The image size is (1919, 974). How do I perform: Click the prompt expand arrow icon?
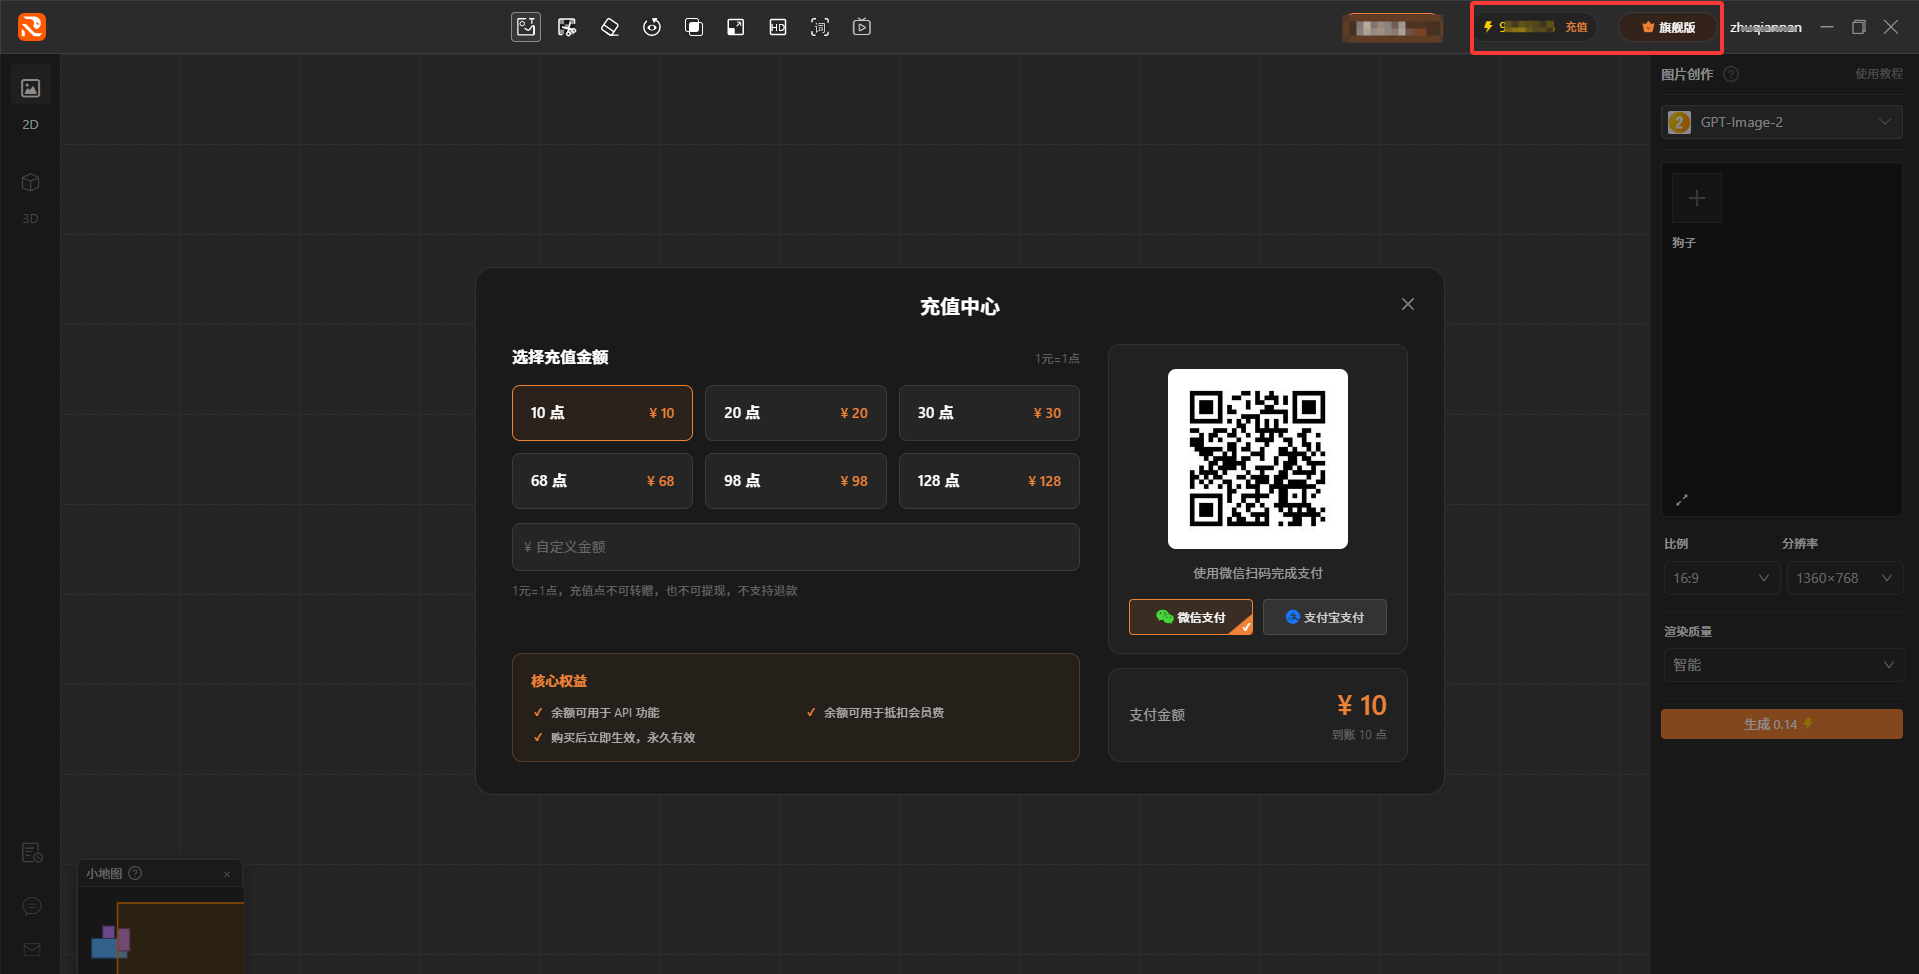point(1682,500)
